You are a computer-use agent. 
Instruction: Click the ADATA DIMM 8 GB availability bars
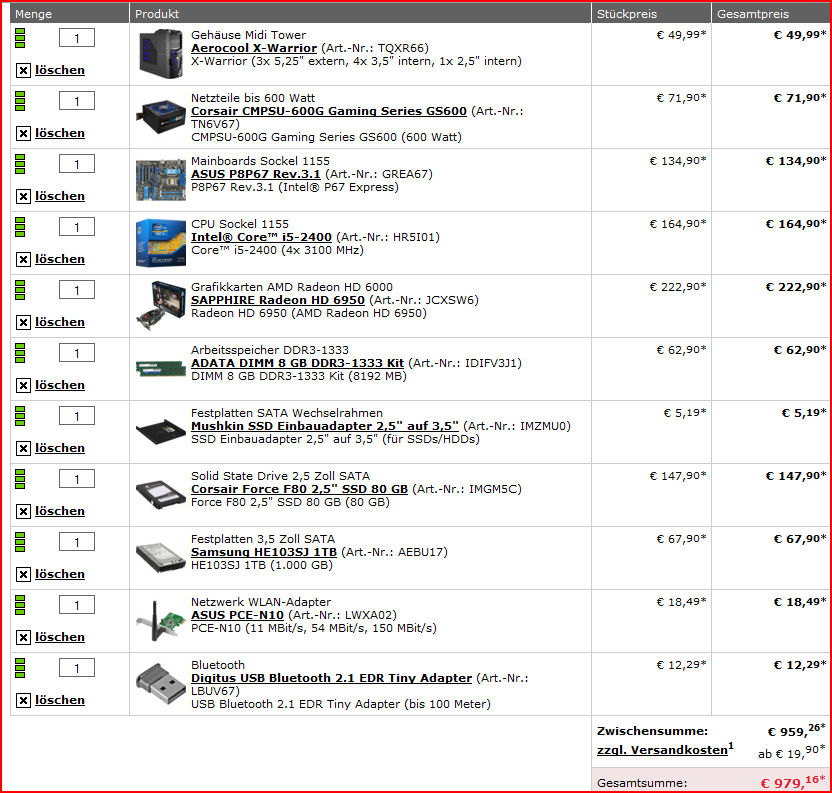pos(20,353)
